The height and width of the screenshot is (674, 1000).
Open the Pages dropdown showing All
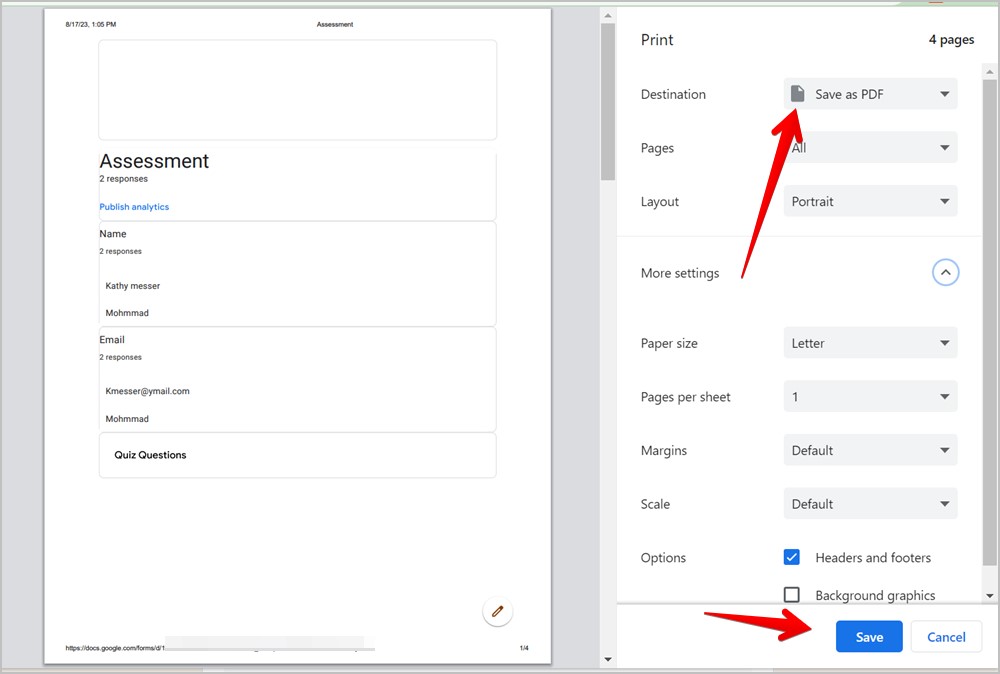click(x=871, y=148)
